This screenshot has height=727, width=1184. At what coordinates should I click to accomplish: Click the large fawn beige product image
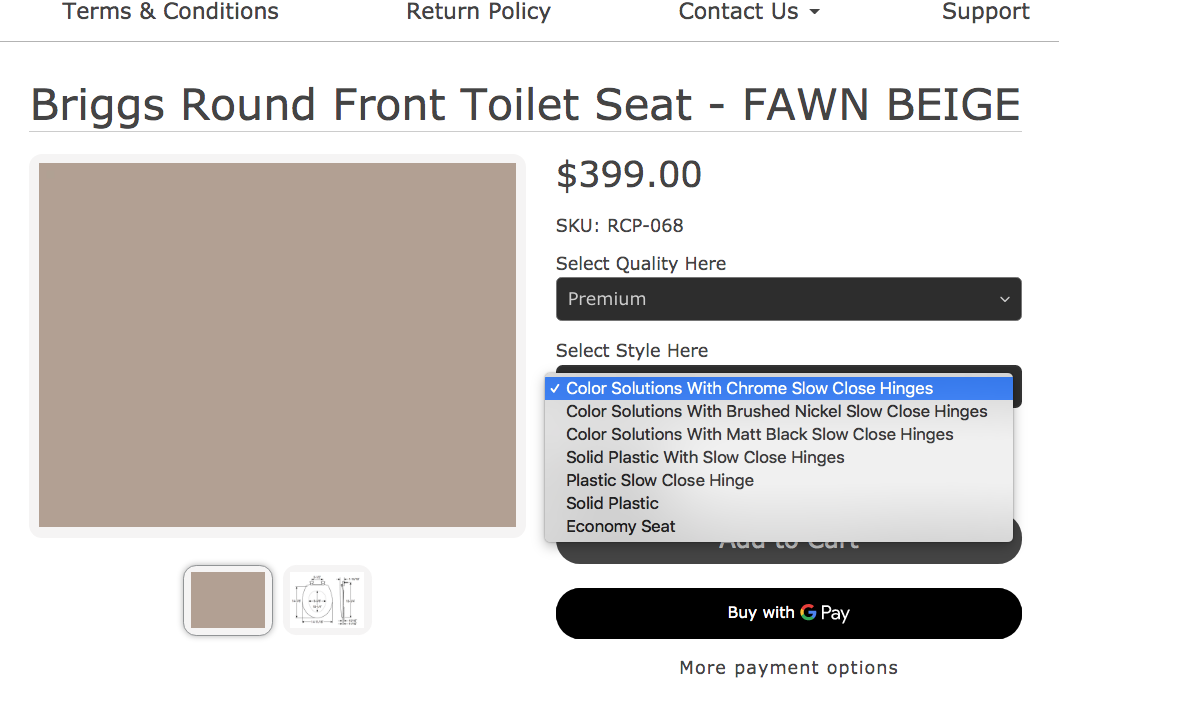point(277,345)
